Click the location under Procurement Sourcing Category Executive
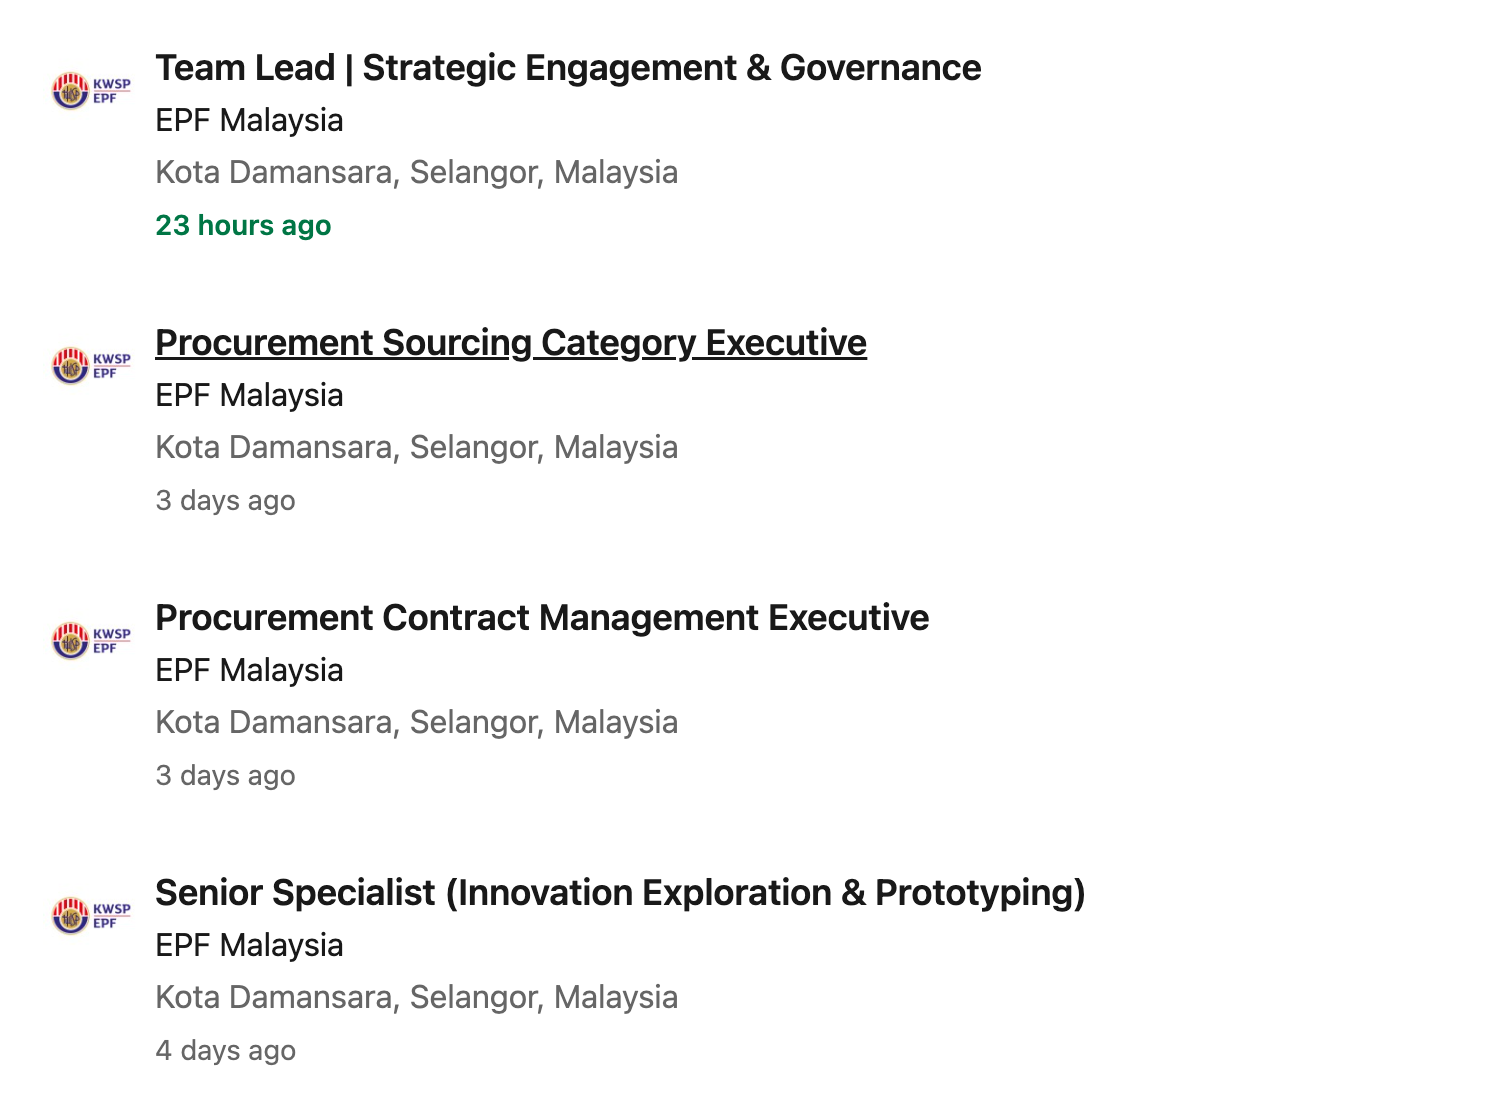The height and width of the screenshot is (1120, 1498). (x=416, y=447)
